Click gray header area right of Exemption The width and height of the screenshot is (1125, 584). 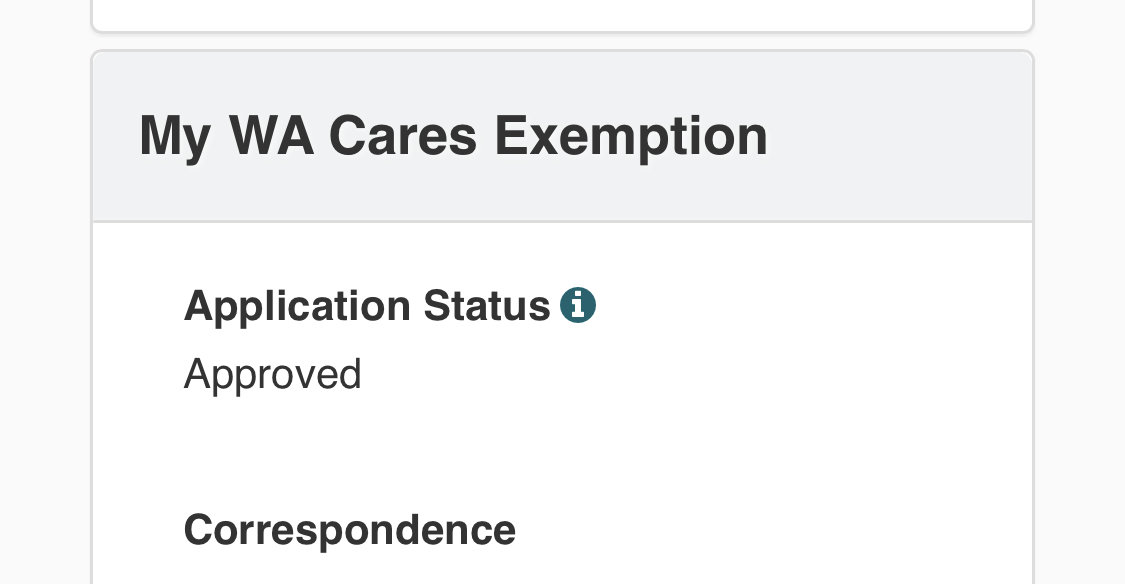coord(897,136)
